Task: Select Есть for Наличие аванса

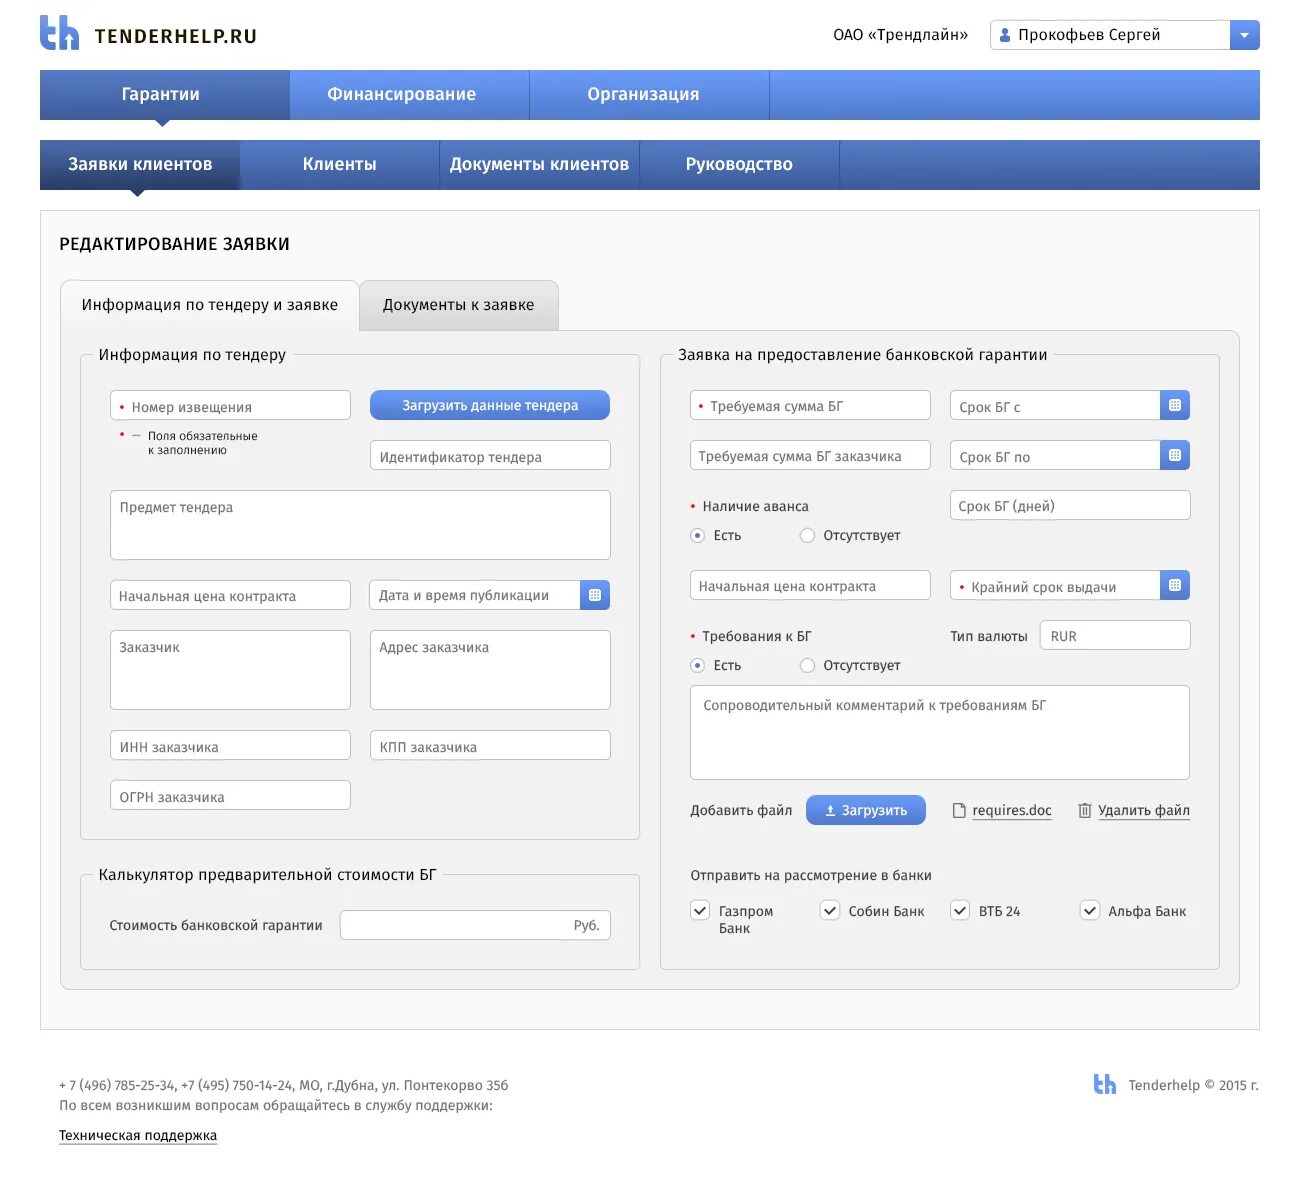Action: pos(698,535)
